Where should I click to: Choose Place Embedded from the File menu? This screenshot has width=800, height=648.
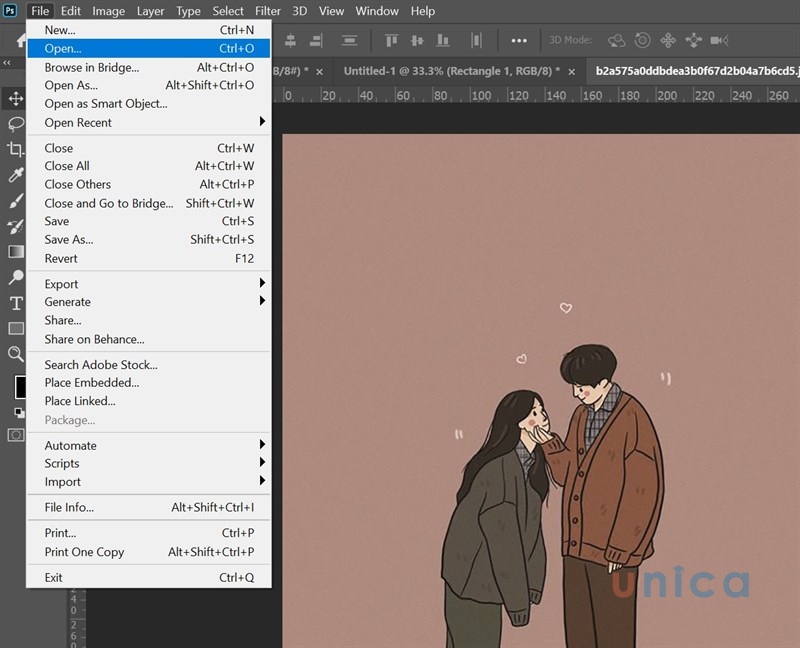point(92,382)
